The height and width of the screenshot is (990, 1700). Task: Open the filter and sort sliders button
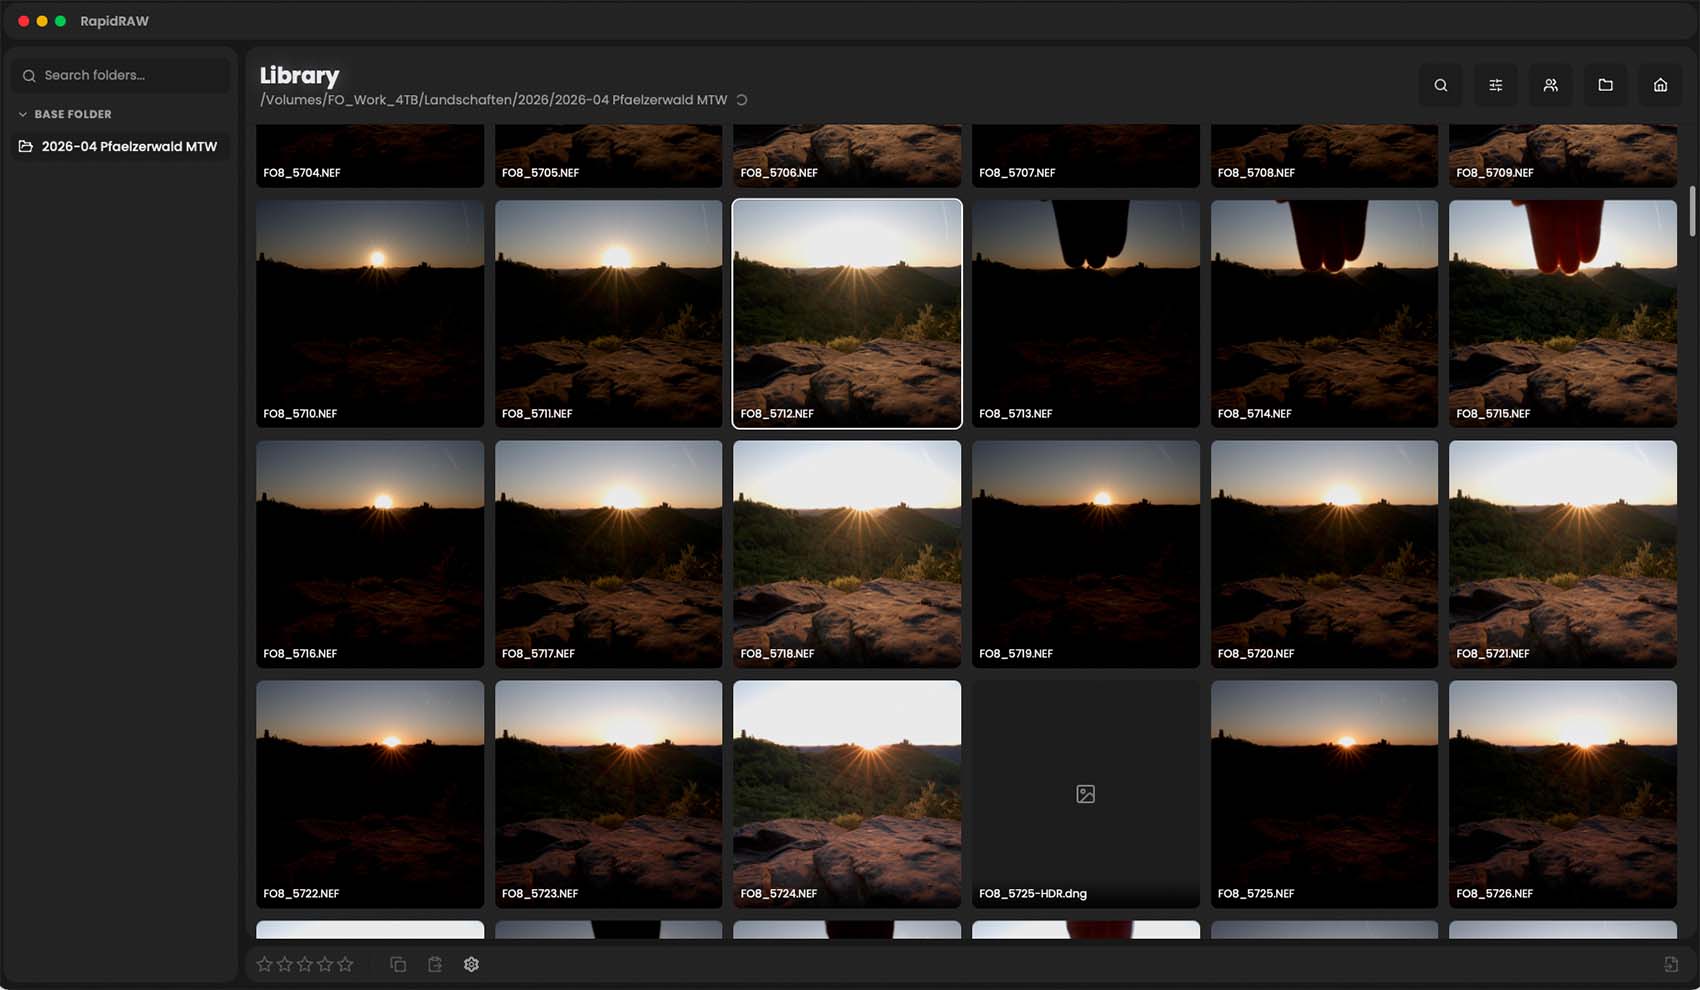click(x=1495, y=85)
